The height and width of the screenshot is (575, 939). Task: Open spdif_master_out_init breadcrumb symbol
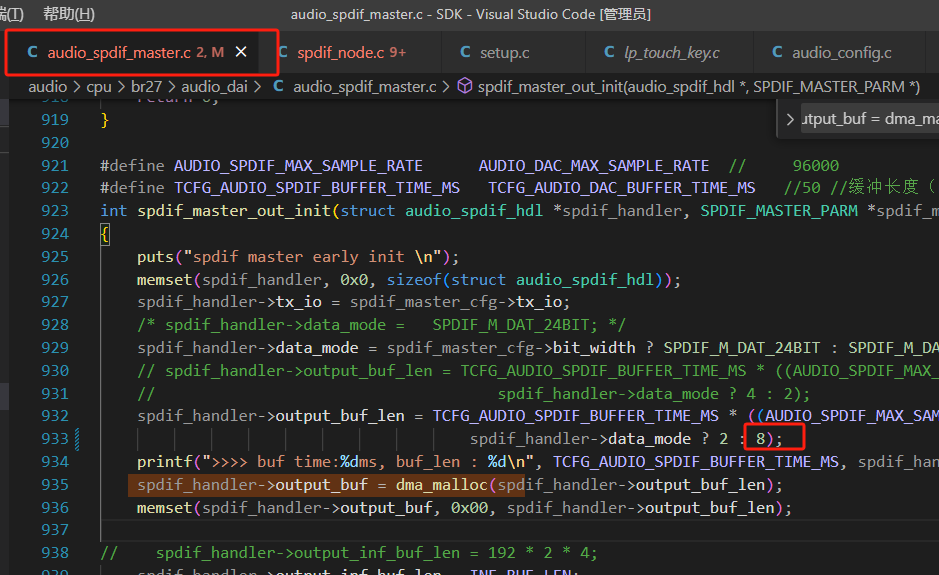(x=698, y=87)
